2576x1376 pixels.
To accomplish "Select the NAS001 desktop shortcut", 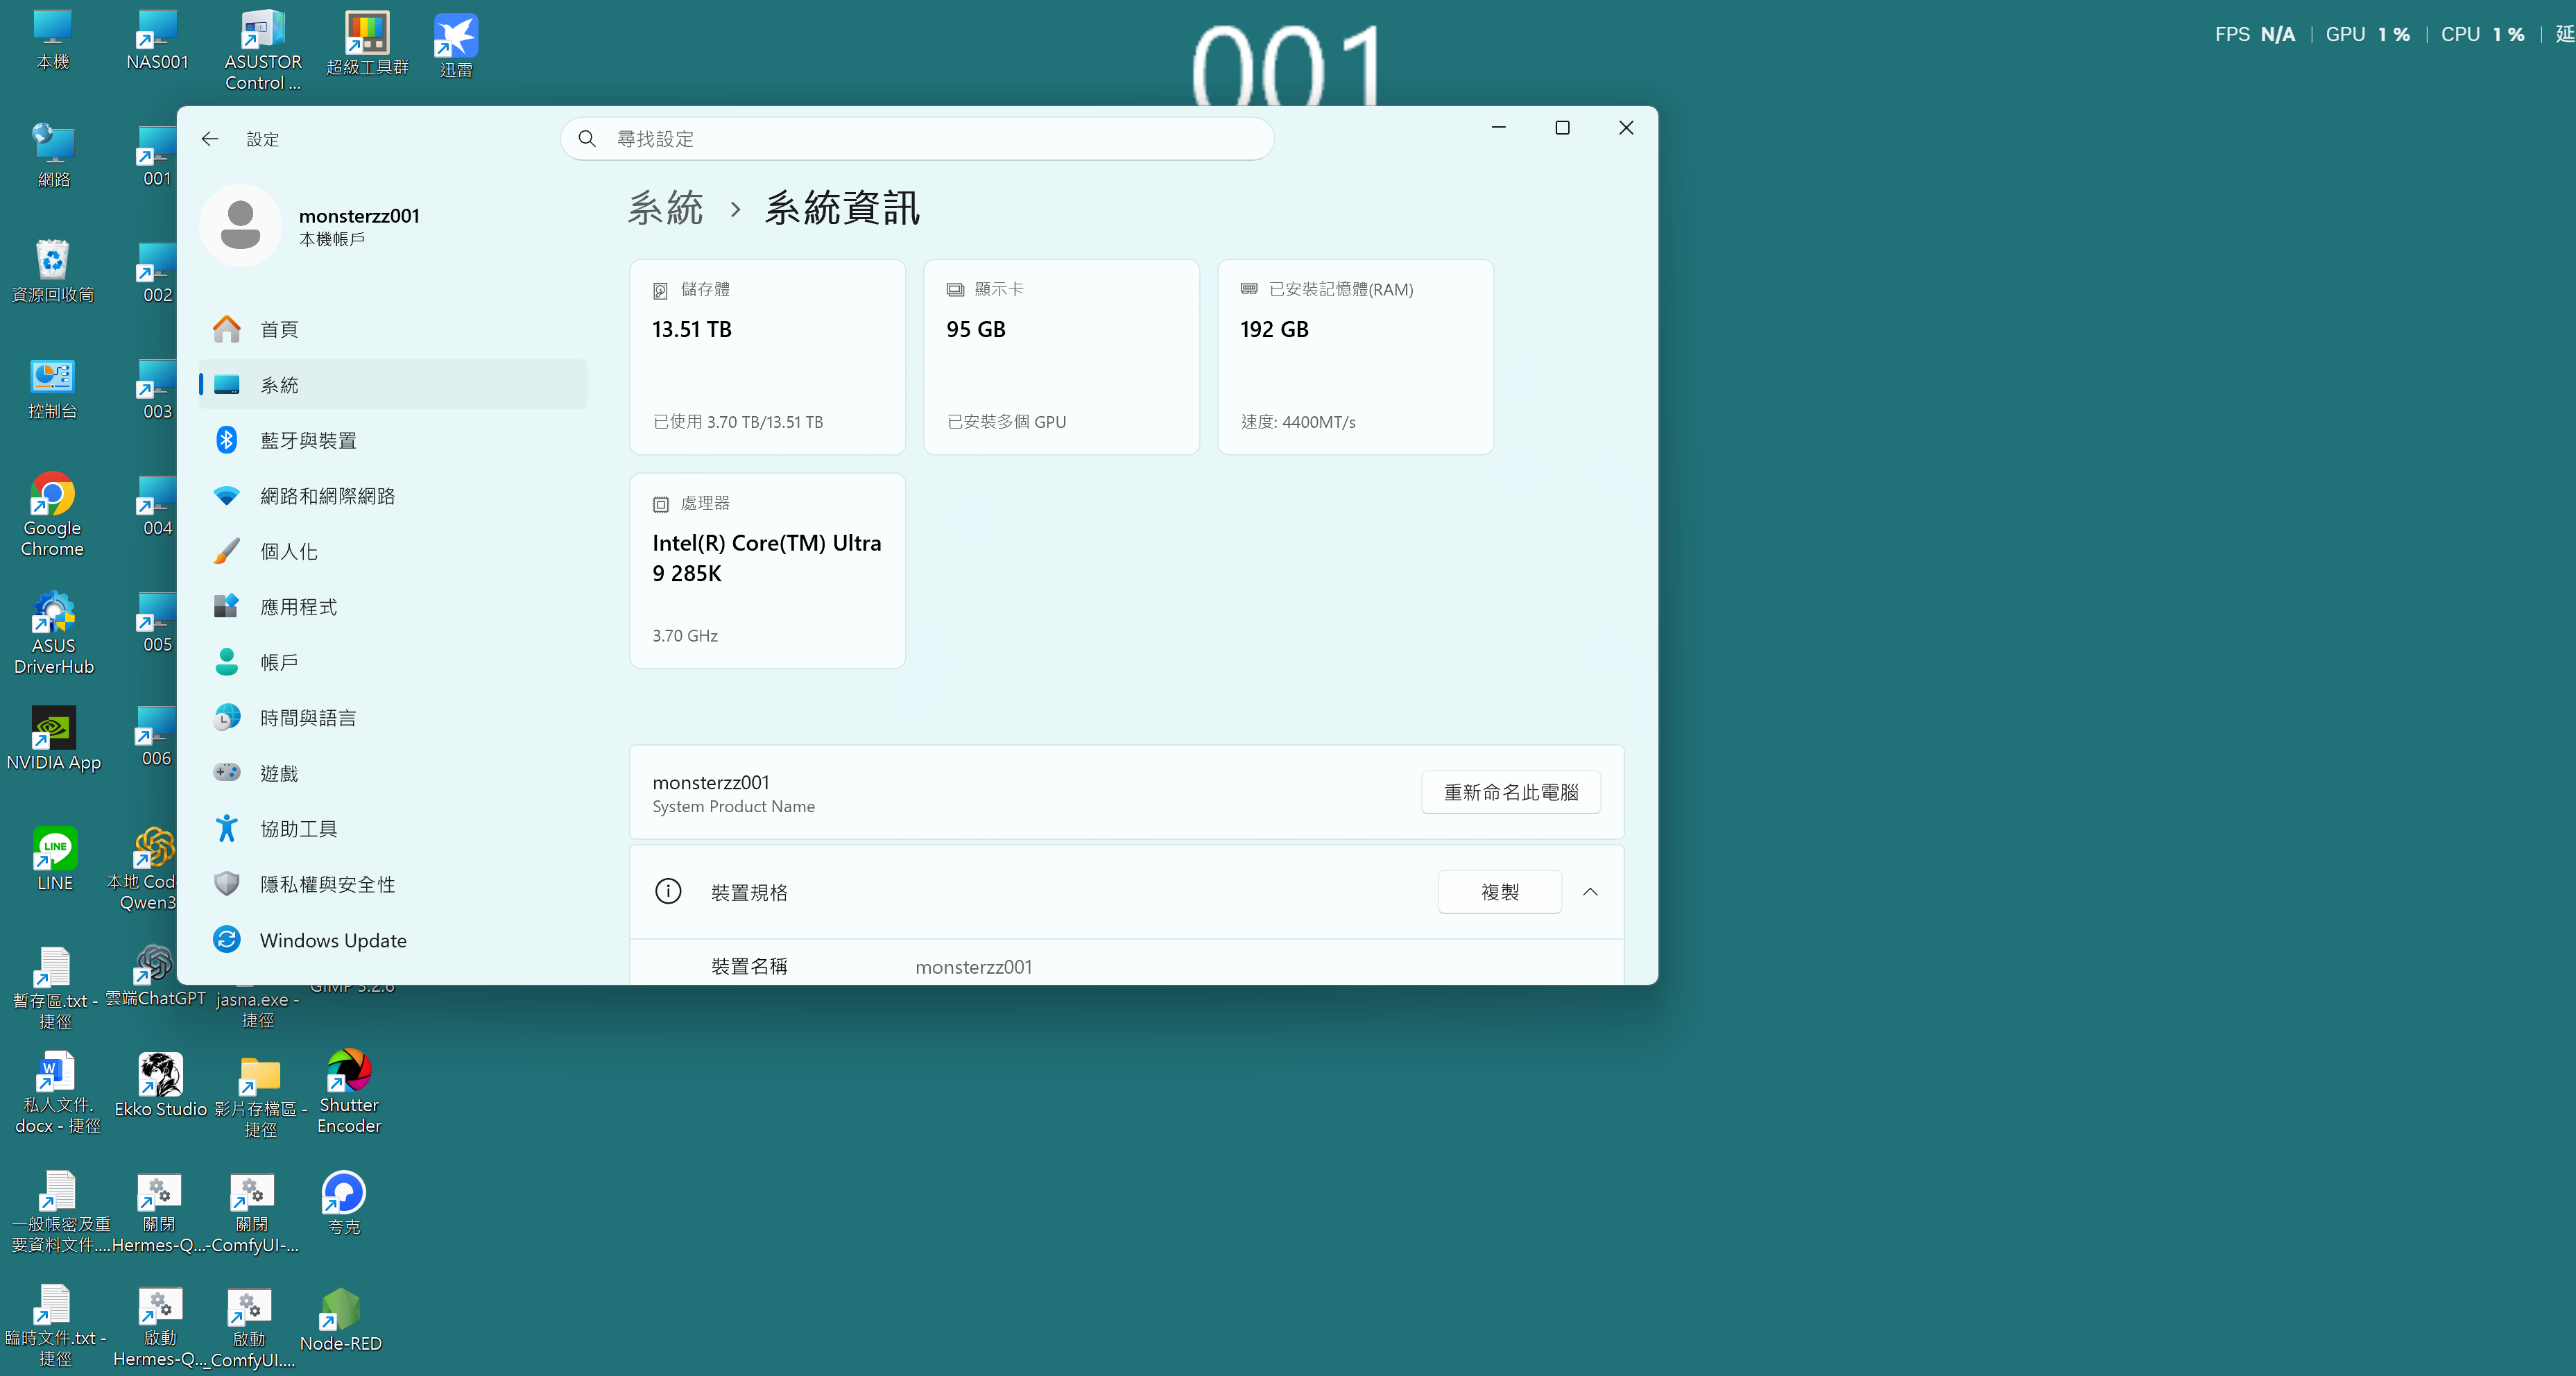I will click(x=157, y=41).
